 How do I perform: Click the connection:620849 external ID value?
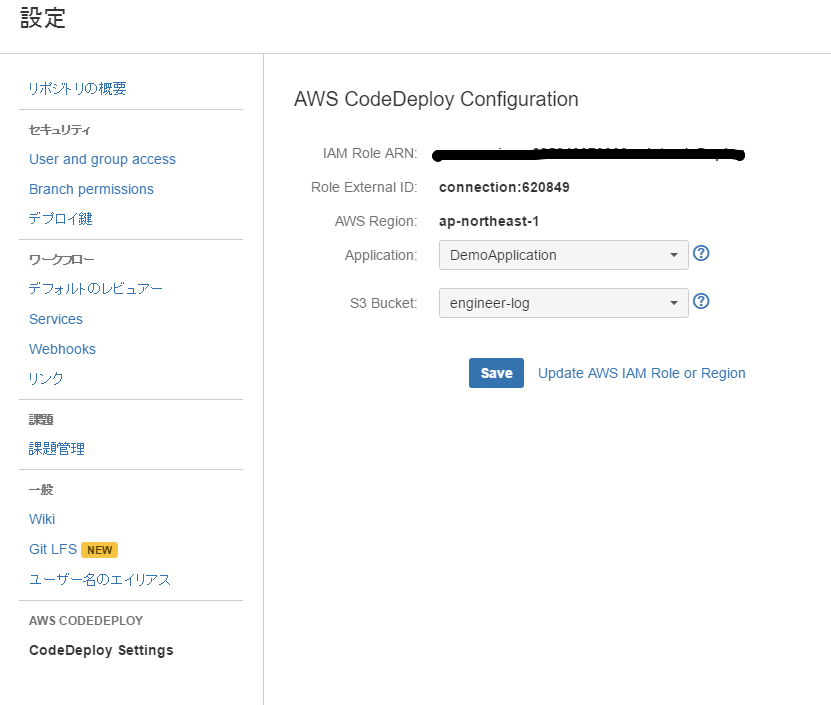504,187
